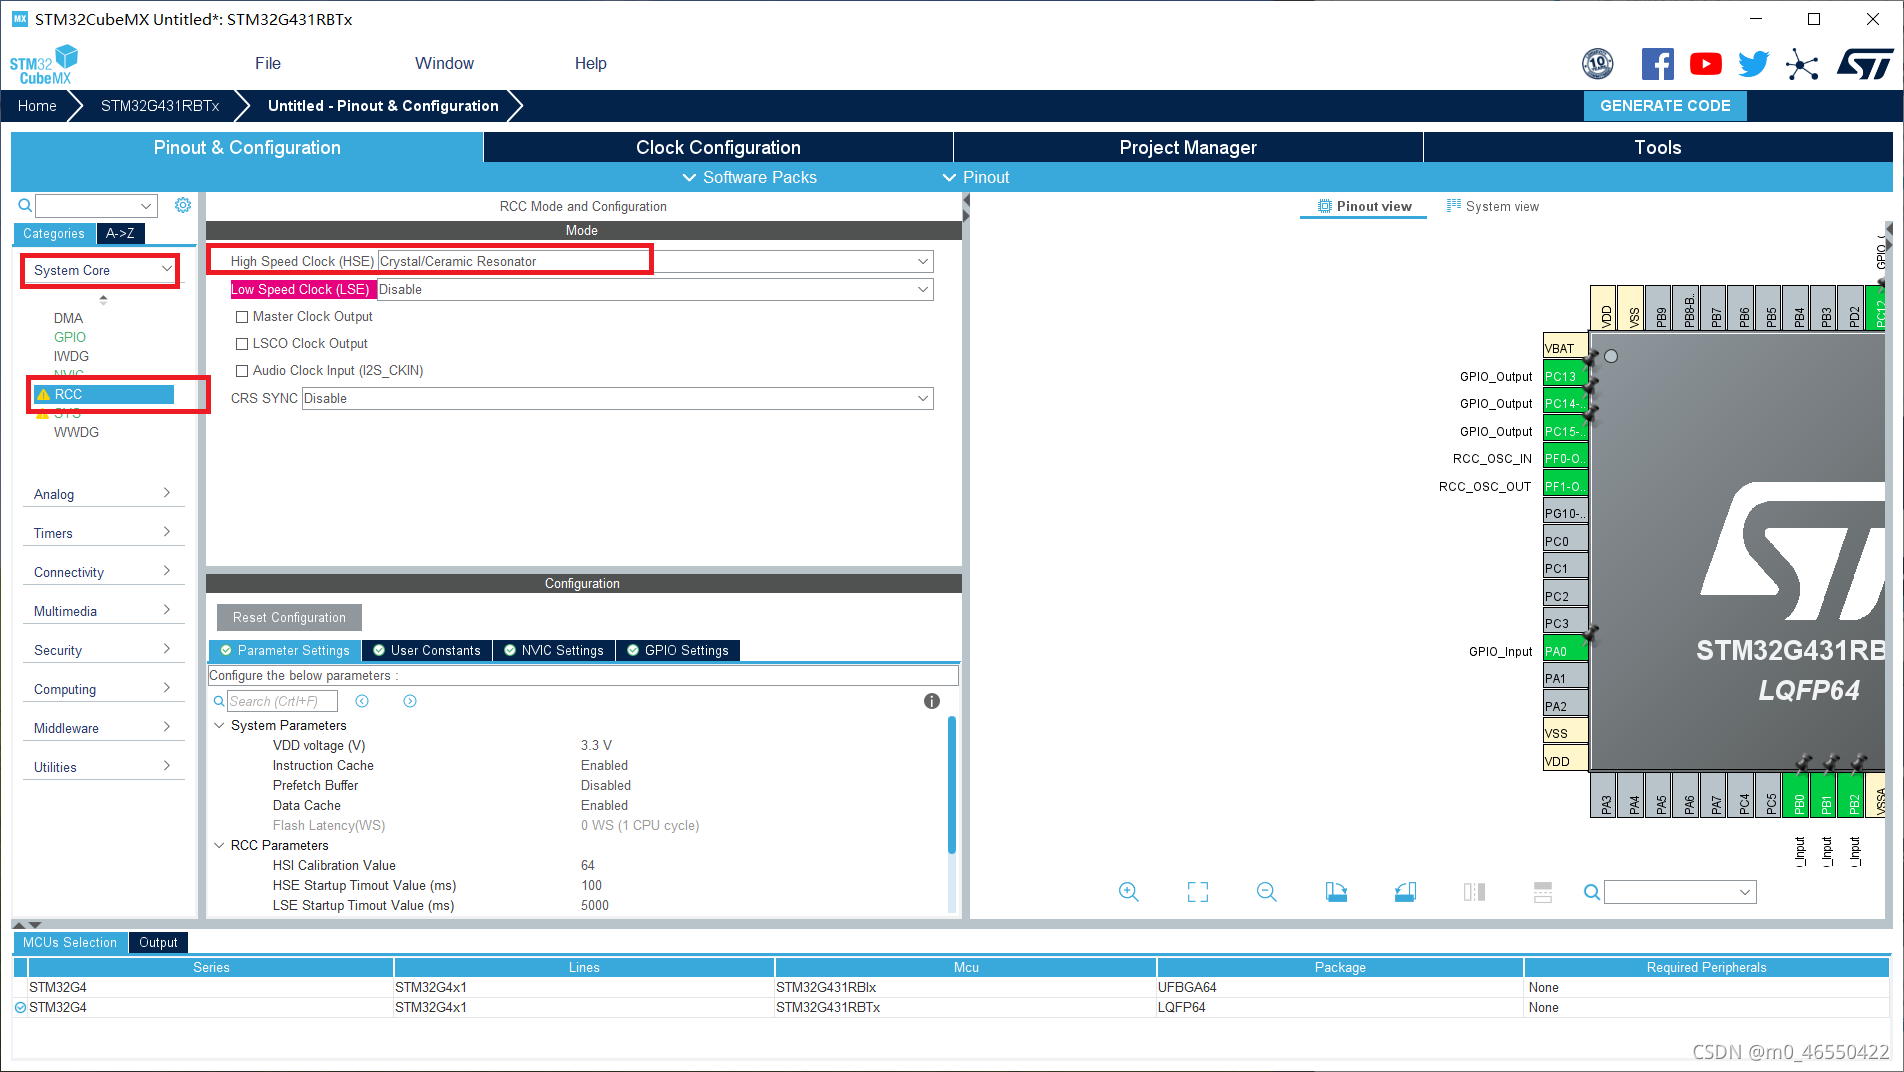Zoom out on the pinout view
The height and width of the screenshot is (1072, 1904).
pos(1267,892)
